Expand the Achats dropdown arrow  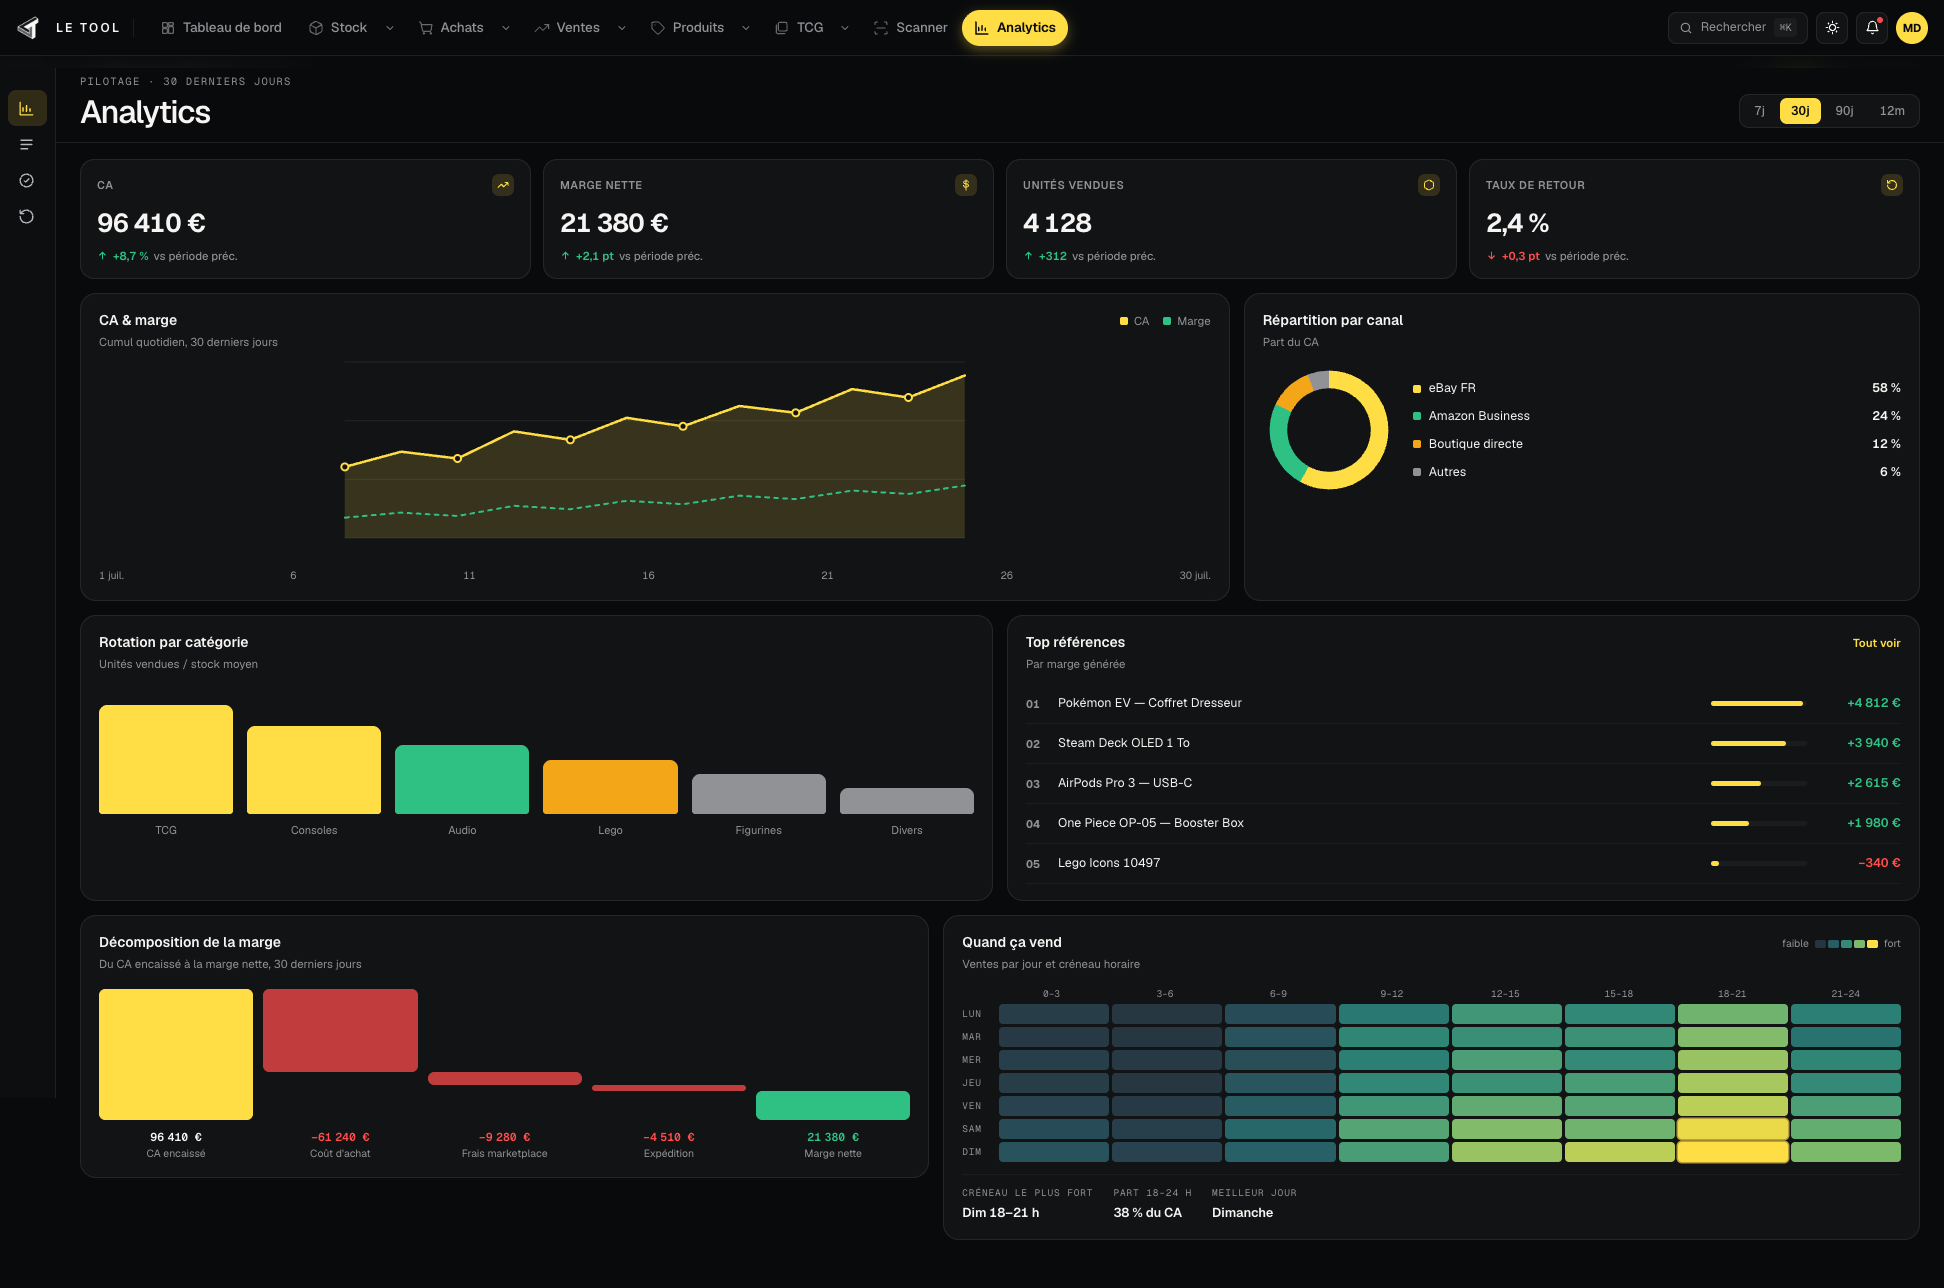506,28
